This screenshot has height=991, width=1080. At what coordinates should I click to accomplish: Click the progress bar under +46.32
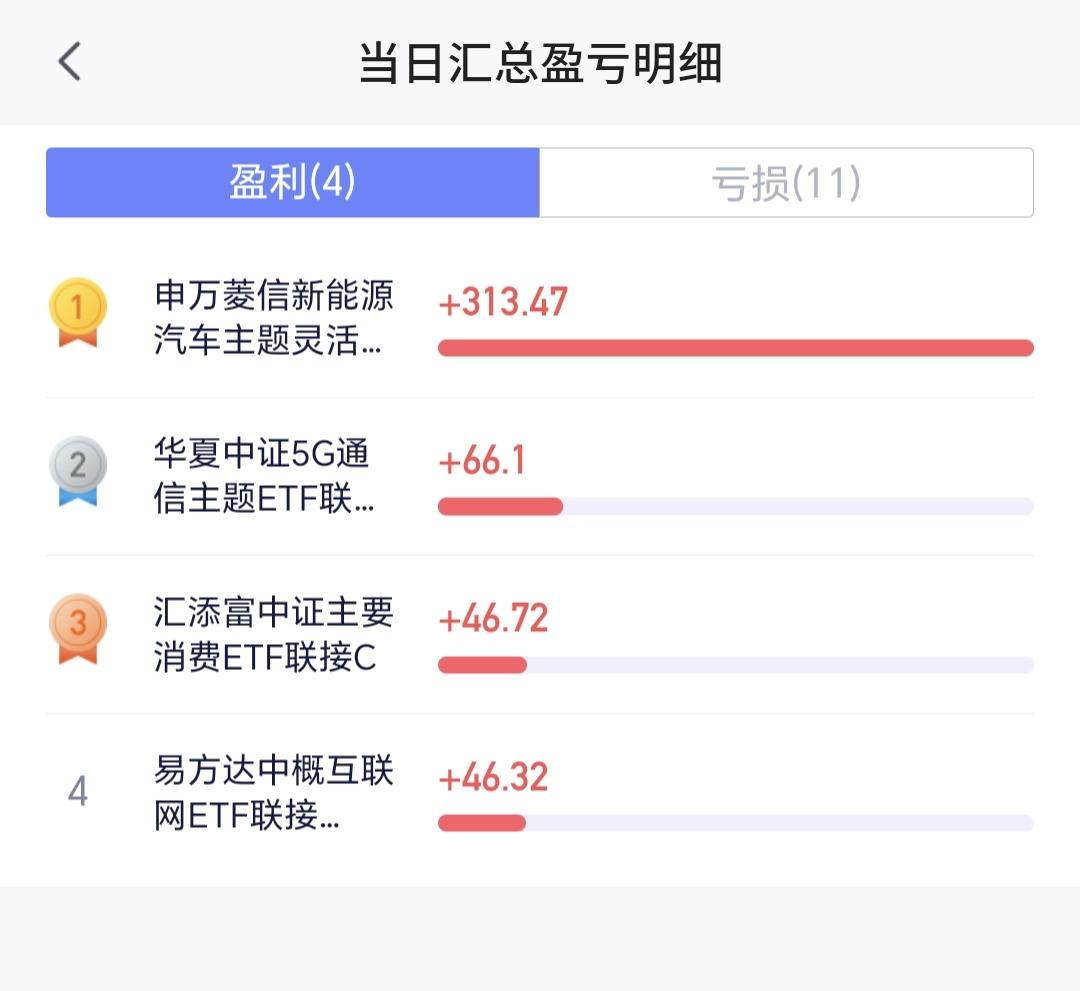point(735,823)
